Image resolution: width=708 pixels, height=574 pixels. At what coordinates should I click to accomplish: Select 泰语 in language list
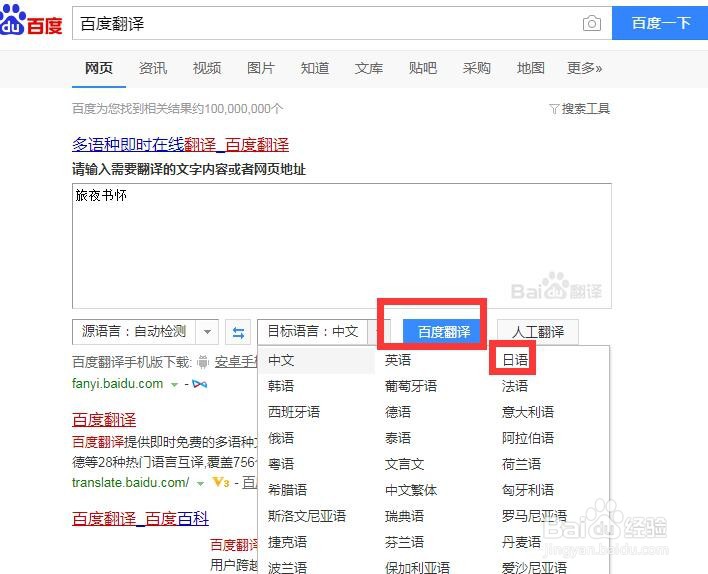tap(398, 438)
